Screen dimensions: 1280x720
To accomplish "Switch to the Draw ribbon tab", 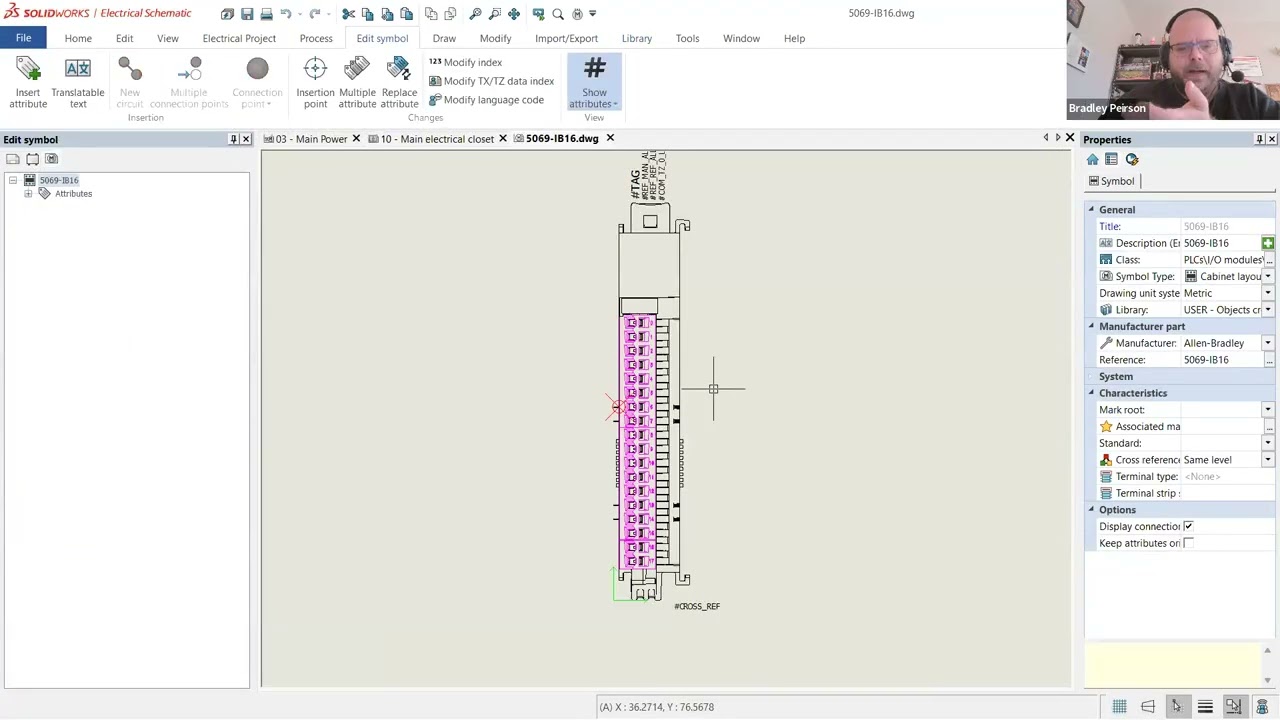I will (x=444, y=38).
